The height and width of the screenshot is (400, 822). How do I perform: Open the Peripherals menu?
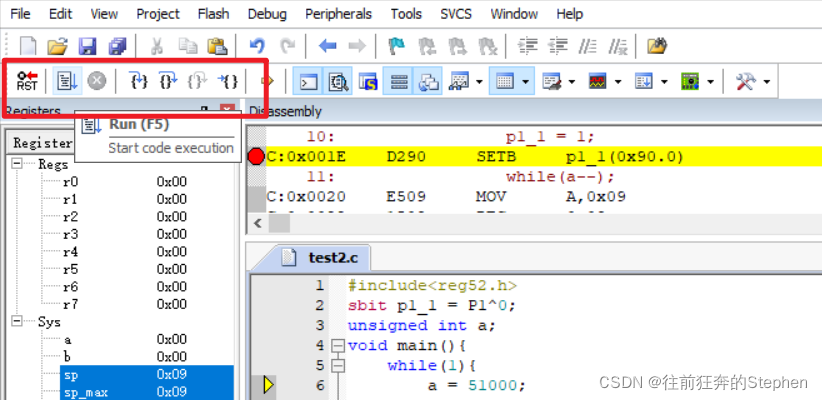(x=339, y=14)
